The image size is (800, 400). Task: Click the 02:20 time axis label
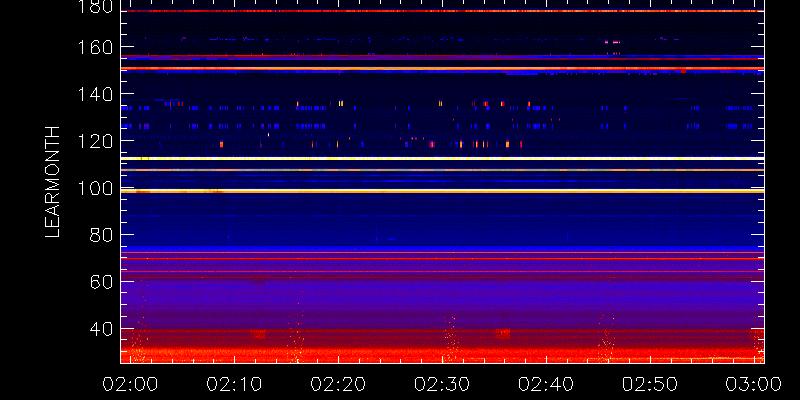tap(338, 384)
